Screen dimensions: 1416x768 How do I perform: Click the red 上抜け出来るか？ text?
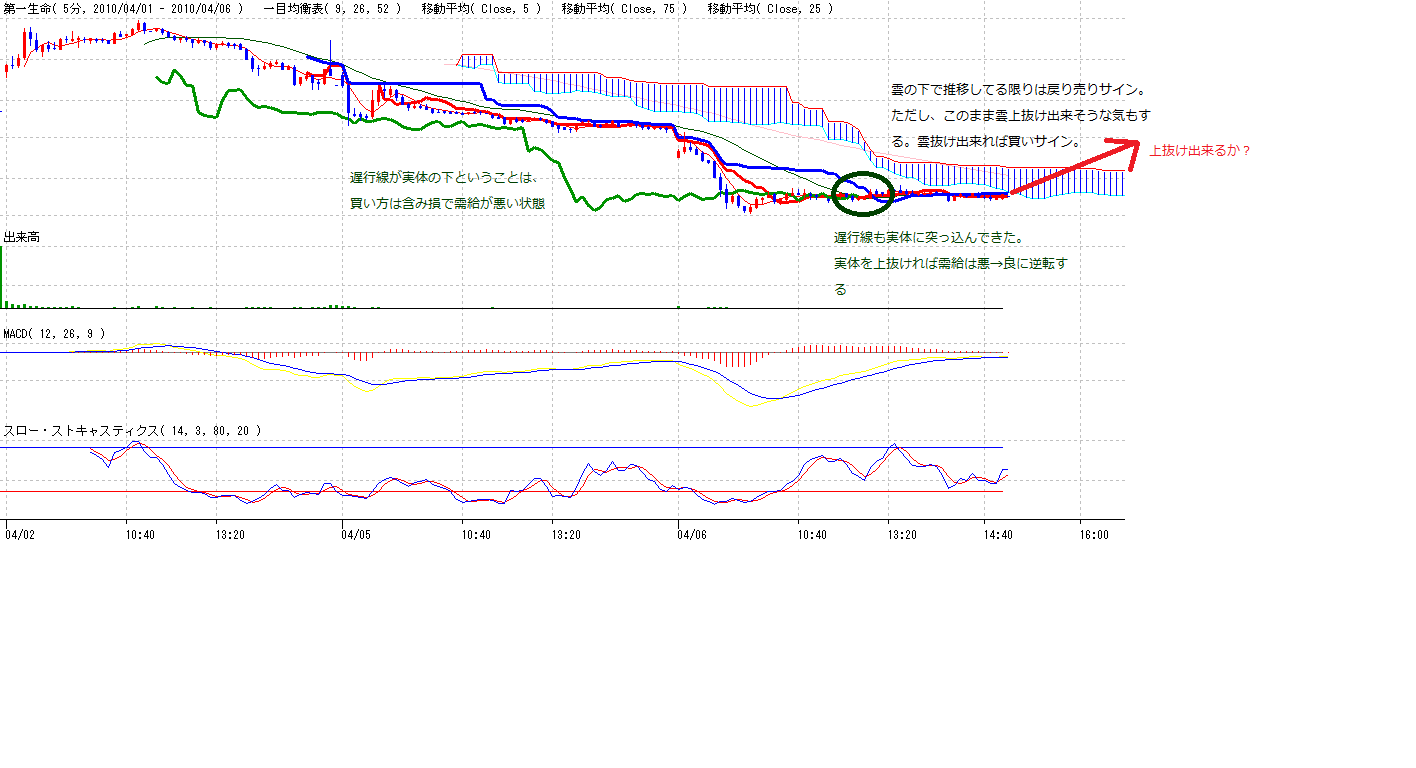[x=1200, y=151]
